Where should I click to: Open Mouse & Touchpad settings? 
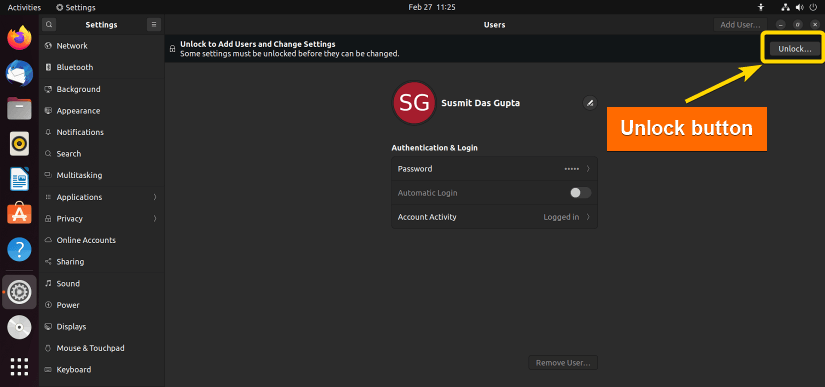pyautogui.click(x=102, y=348)
